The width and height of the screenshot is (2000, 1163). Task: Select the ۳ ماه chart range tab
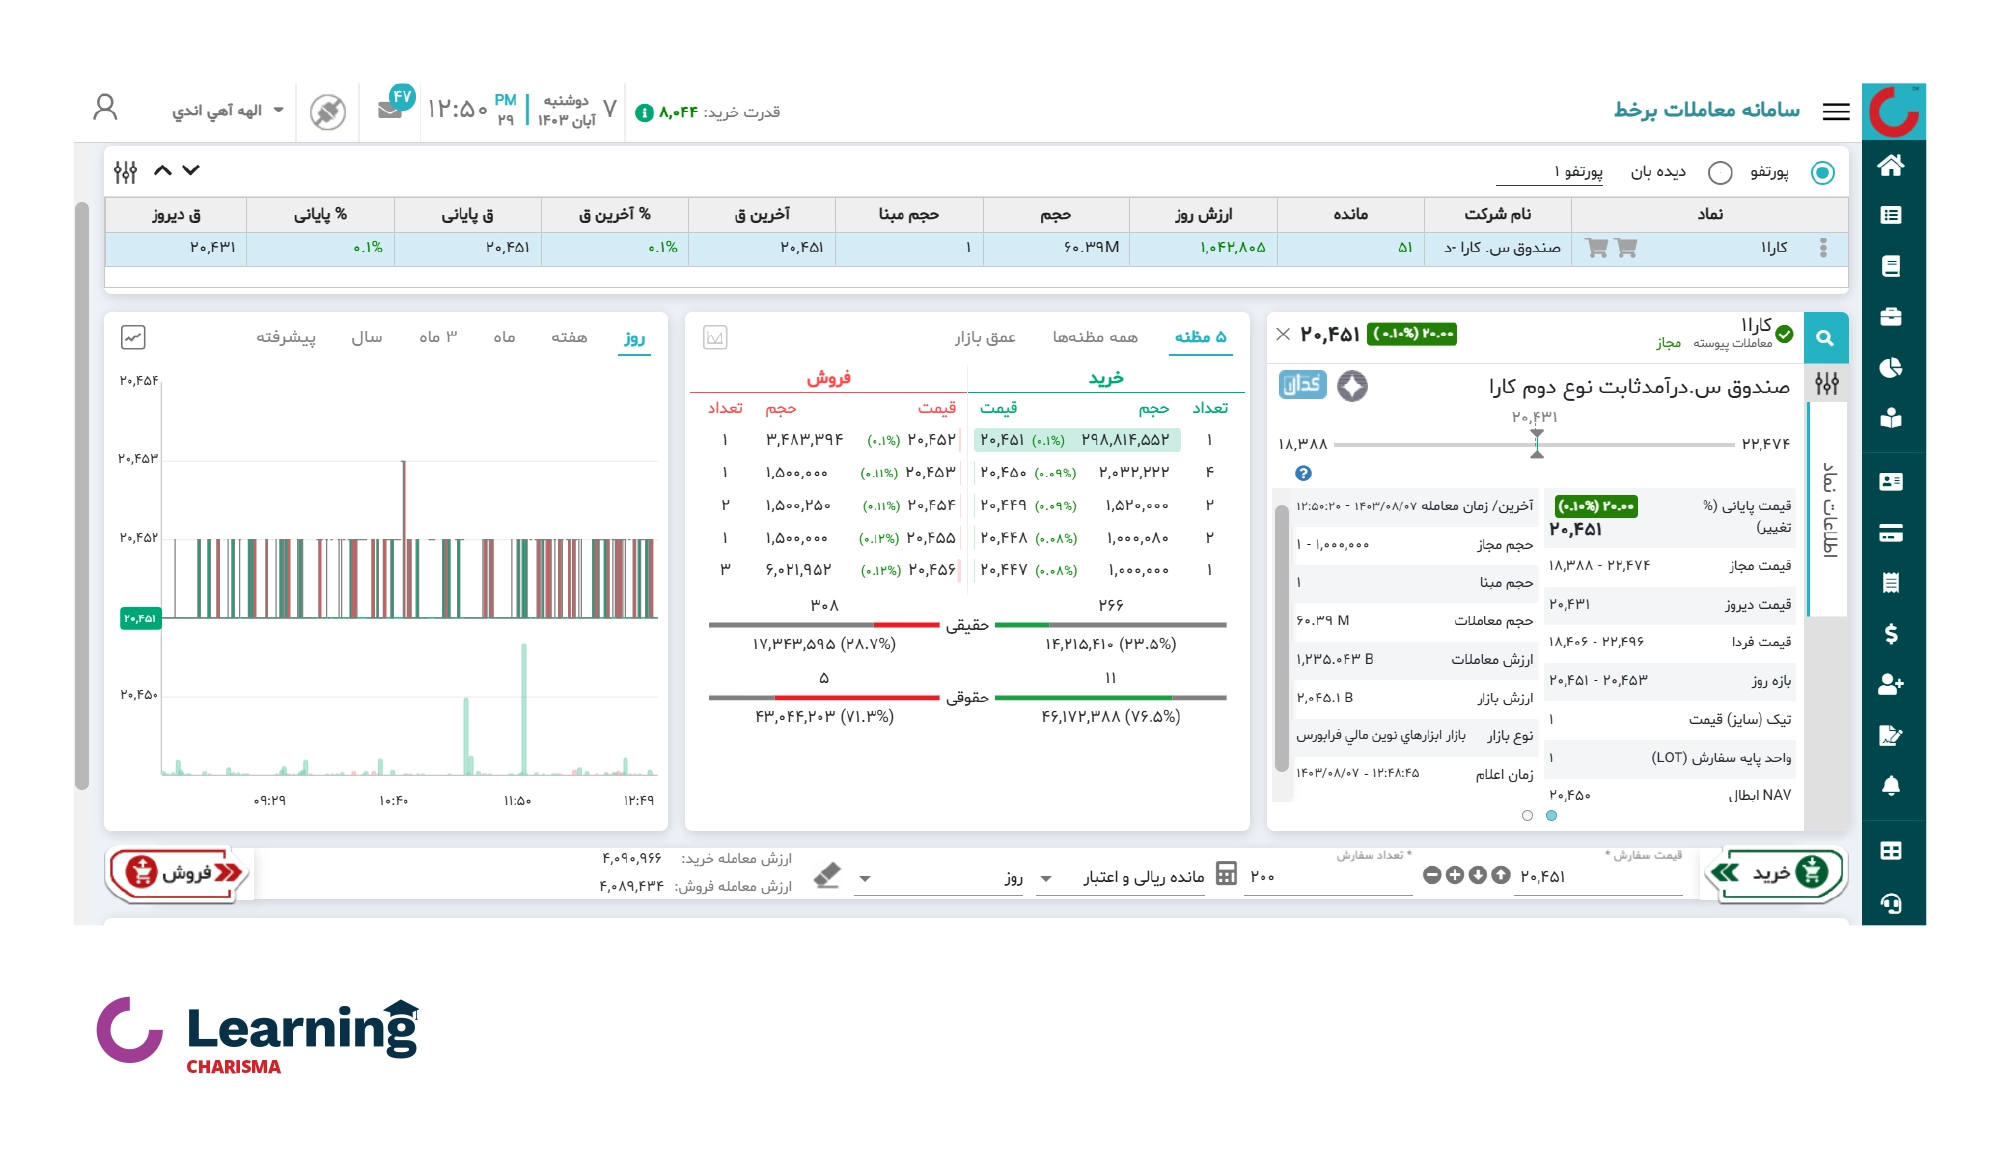click(x=438, y=338)
